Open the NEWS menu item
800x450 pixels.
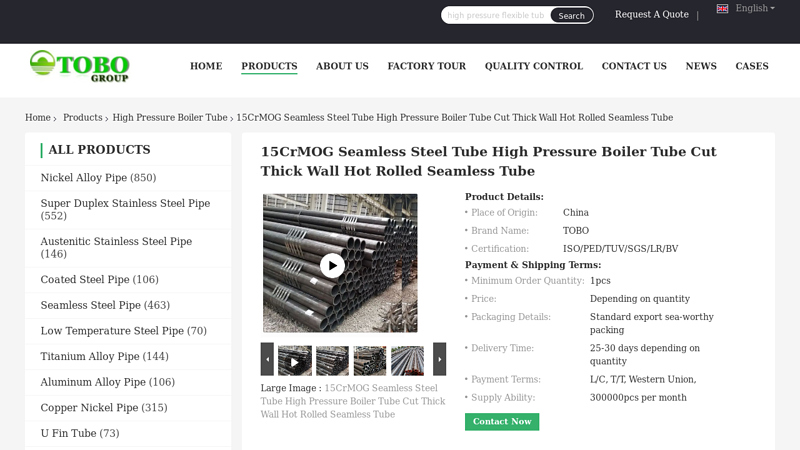701,66
